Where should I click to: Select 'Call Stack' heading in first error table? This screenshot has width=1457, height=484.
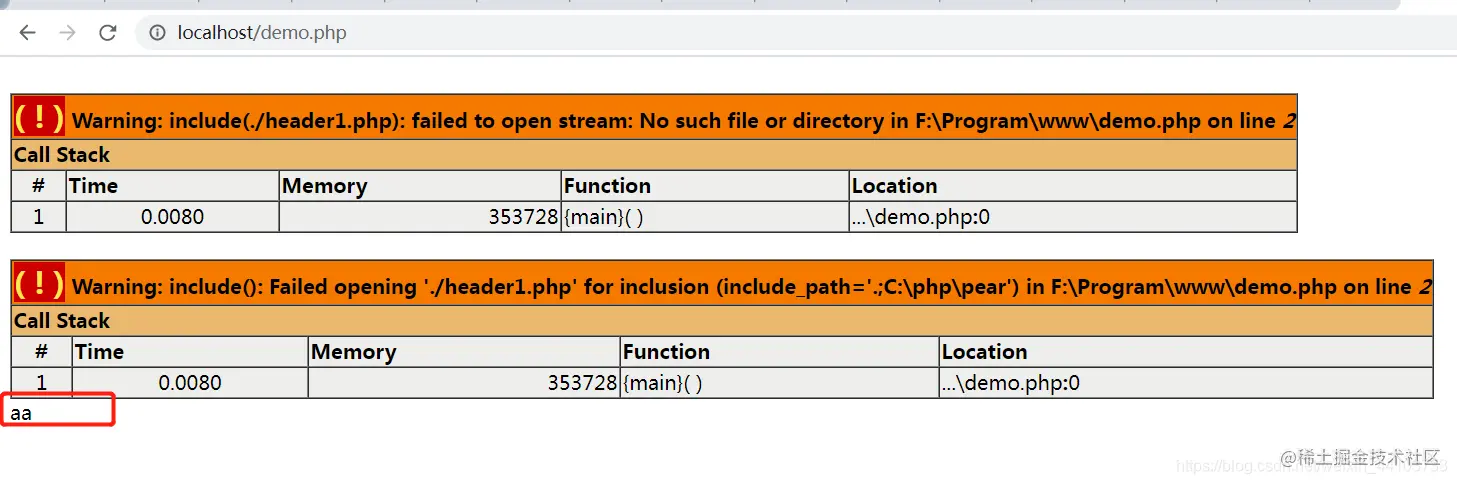[x=62, y=155]
